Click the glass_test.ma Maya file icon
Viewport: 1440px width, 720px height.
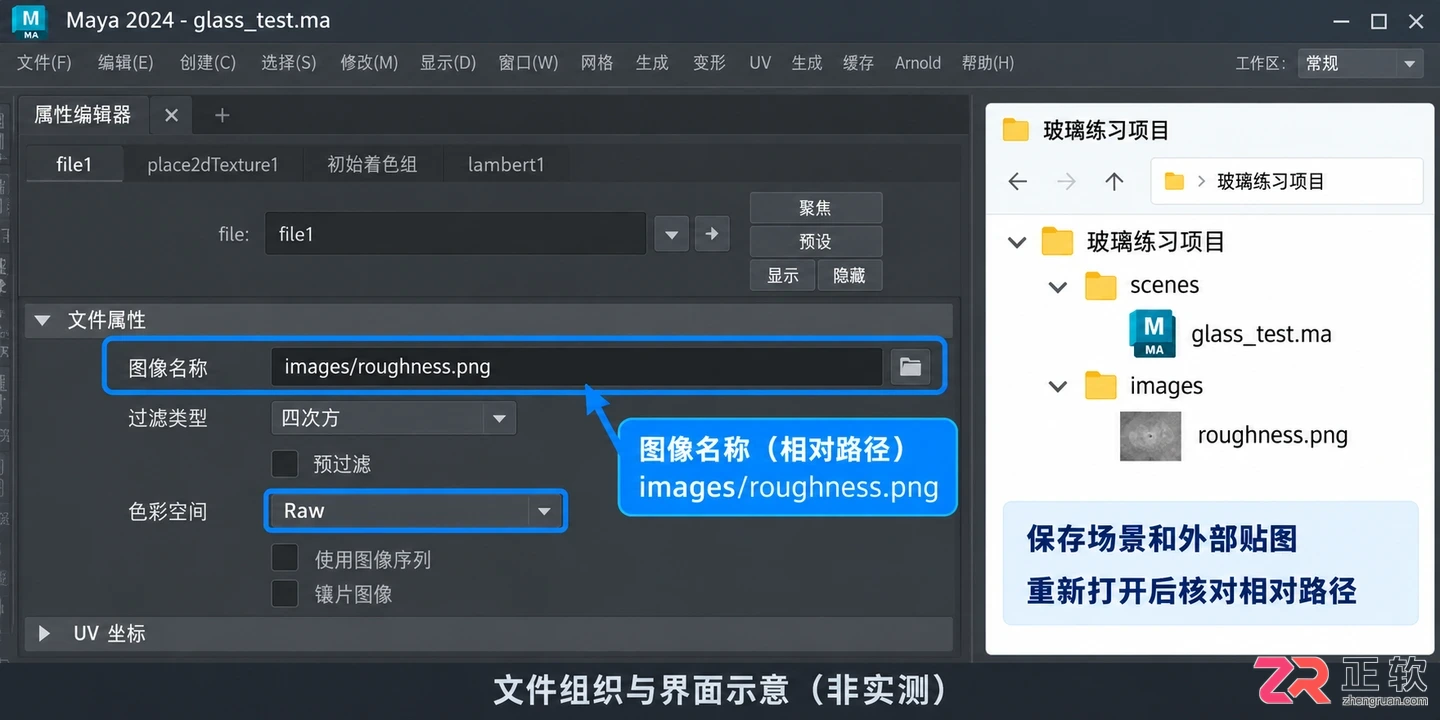pos(1153,334)
